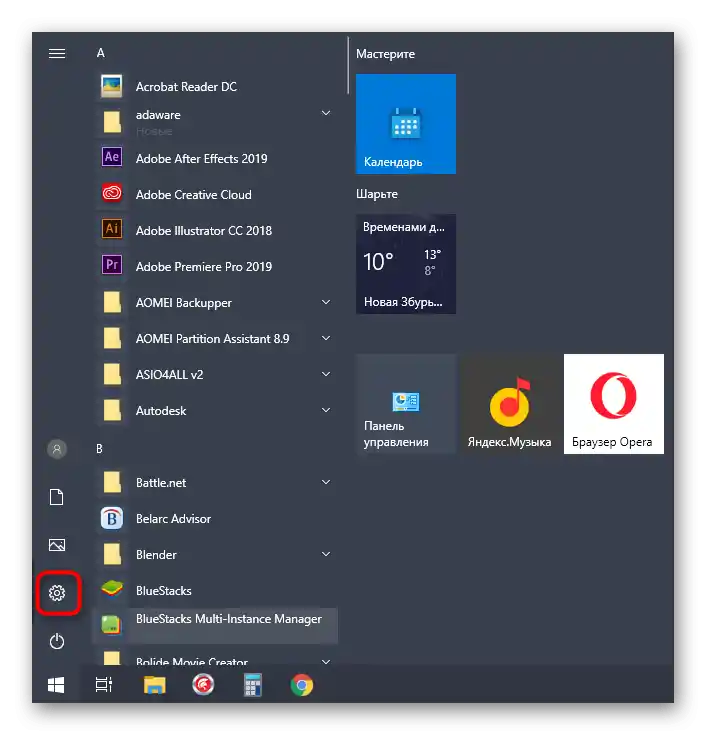Open the Documents icon in sidebar
The width and height of the screenshot is (706, 735).
click(x=57, y=497)
